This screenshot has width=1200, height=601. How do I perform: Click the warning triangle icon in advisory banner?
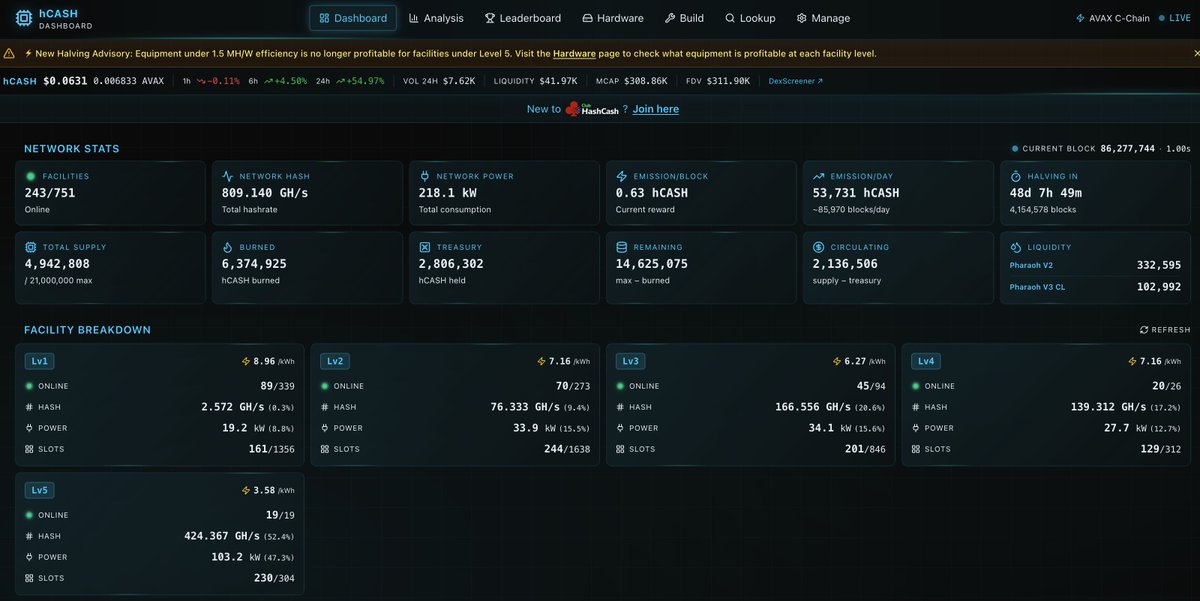pyautogui.click(x=9, y=54)
